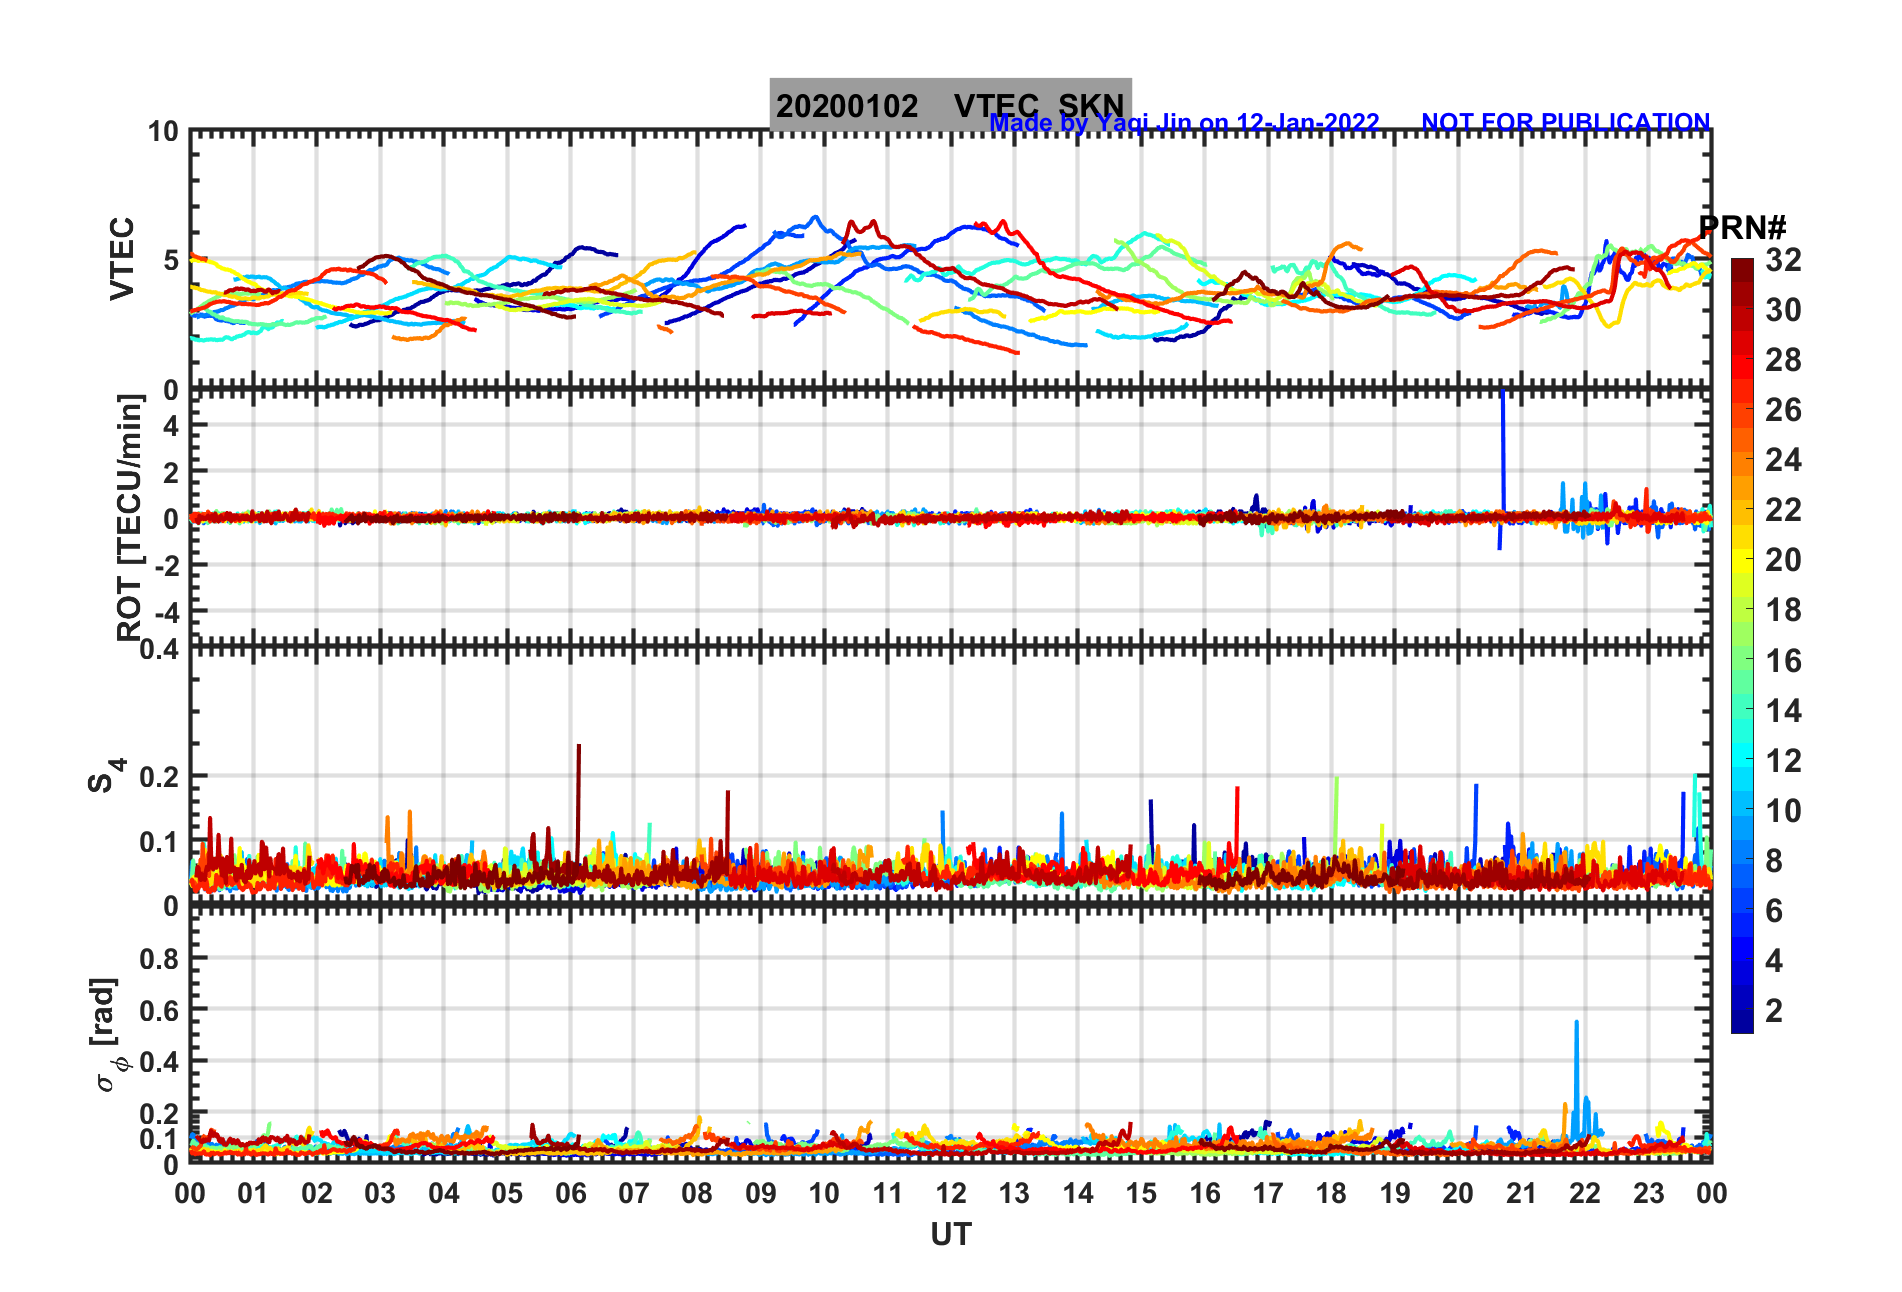The width and height of the screenshot is (1902, 1292).
Task: Click colorbar tick label 16
Action: 1783,660
